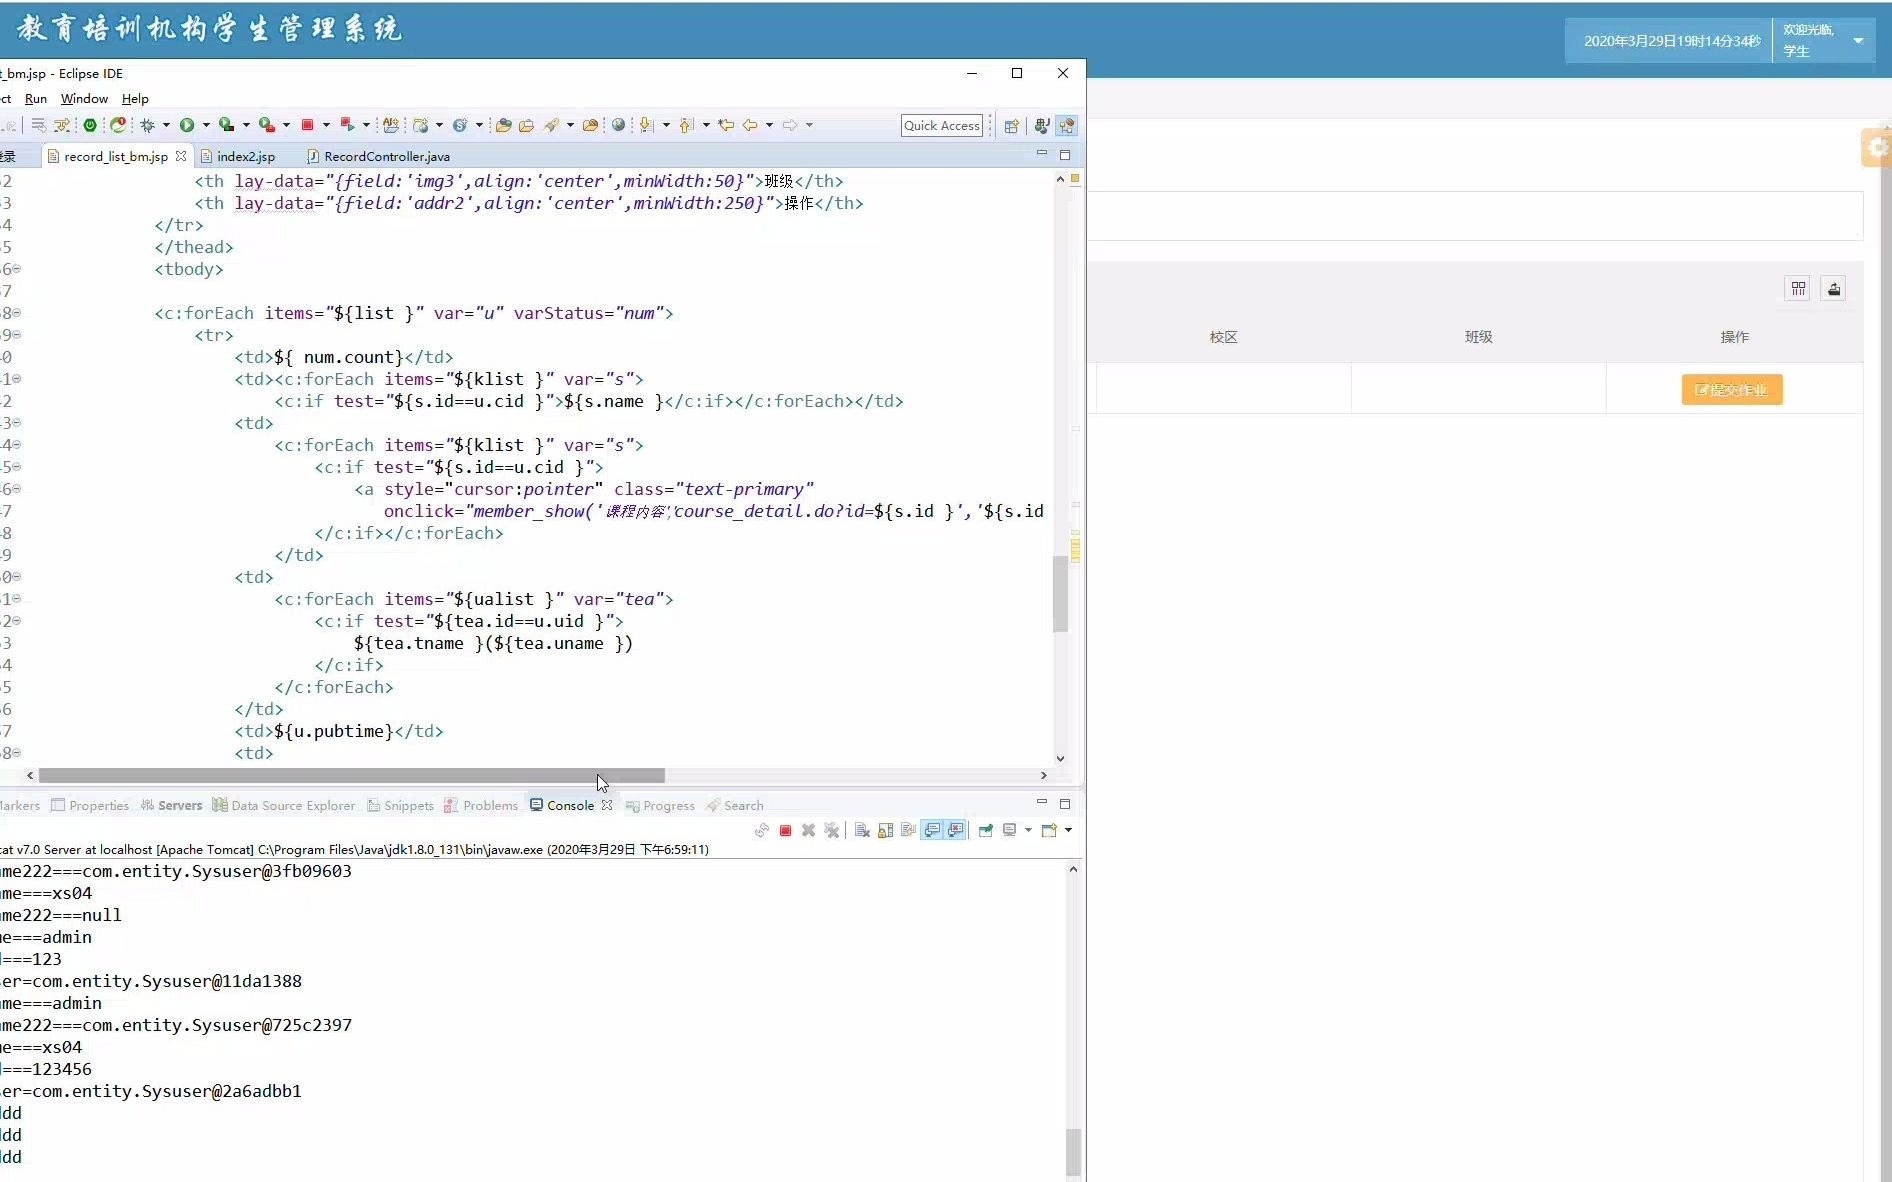Open the Open Console dropdown in Console toolbar
The image size is (1892, 1182).
point(1068,830)
